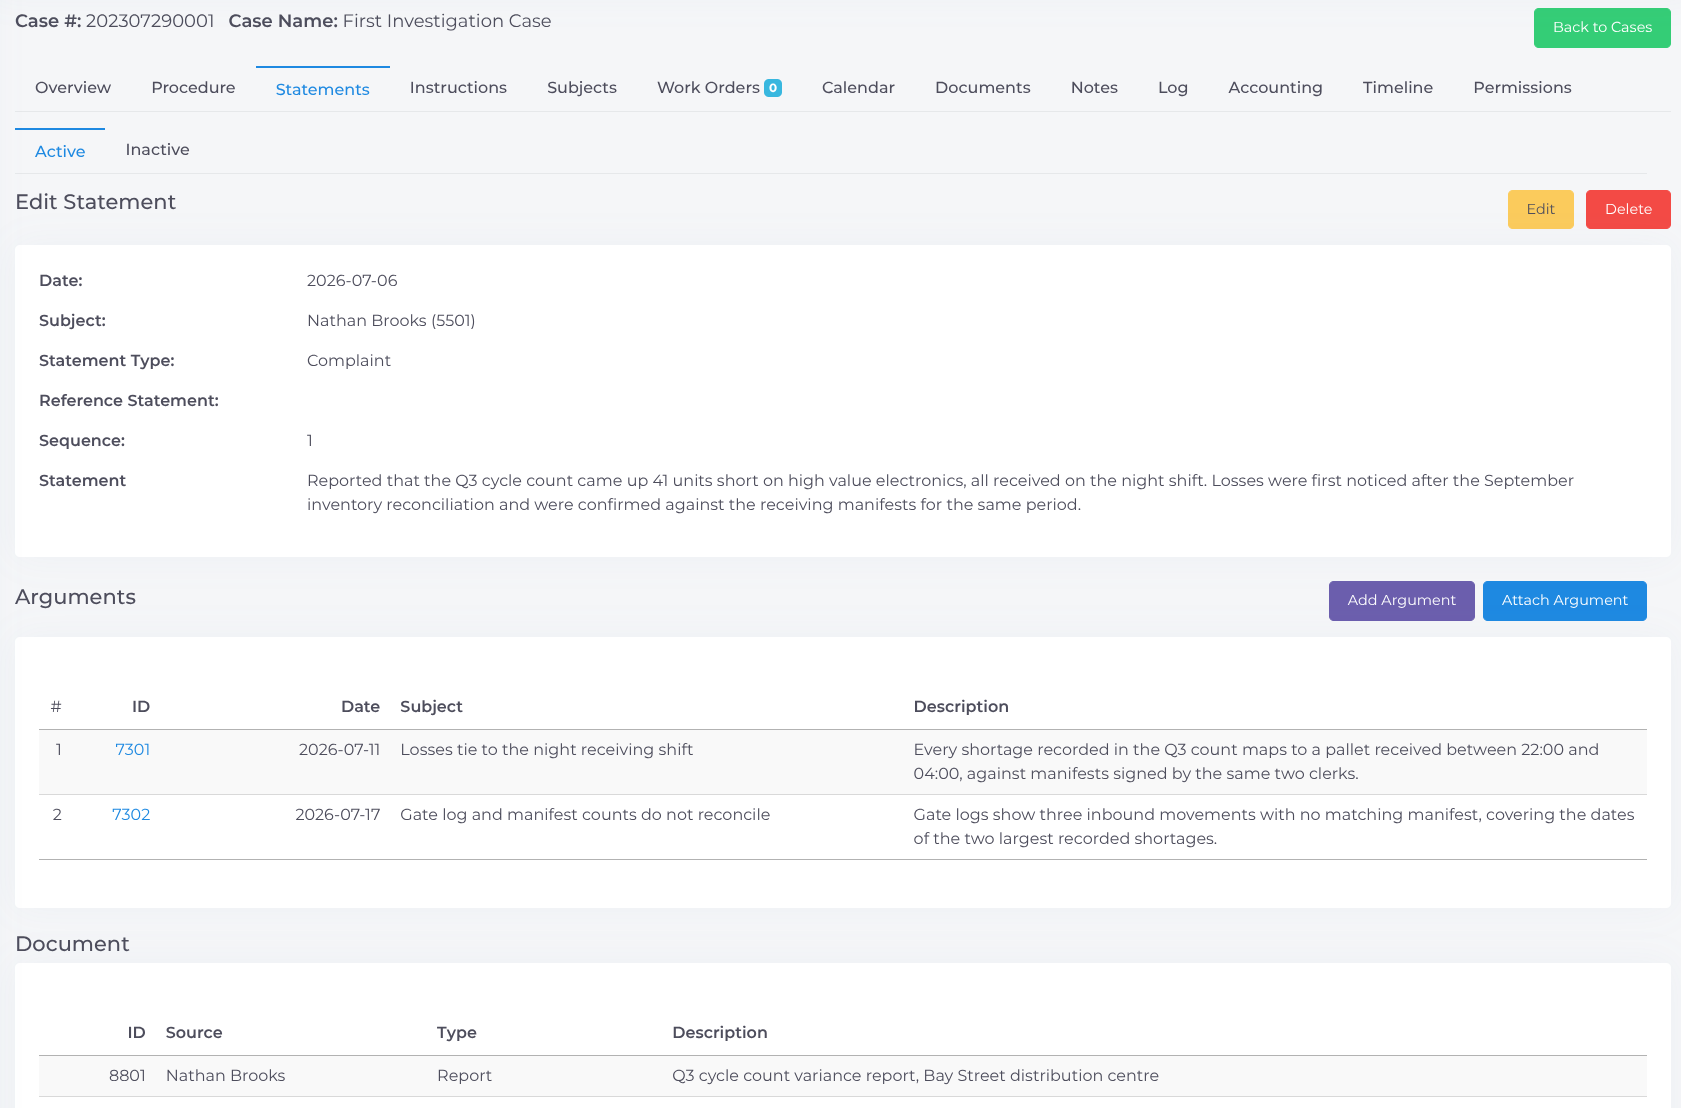Open the Instructions tab
The image size is (1681, 1108).
tap(458, 88)
